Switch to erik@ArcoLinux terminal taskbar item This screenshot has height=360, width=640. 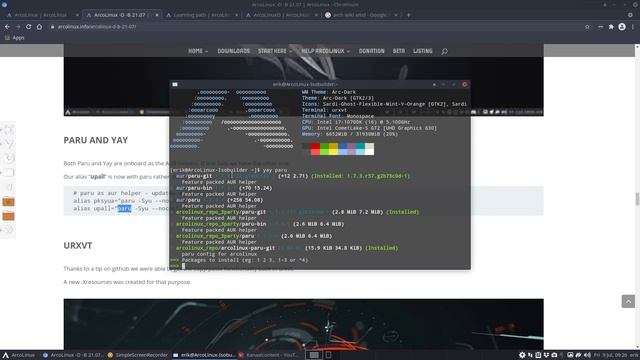click(x=204, y=355)
